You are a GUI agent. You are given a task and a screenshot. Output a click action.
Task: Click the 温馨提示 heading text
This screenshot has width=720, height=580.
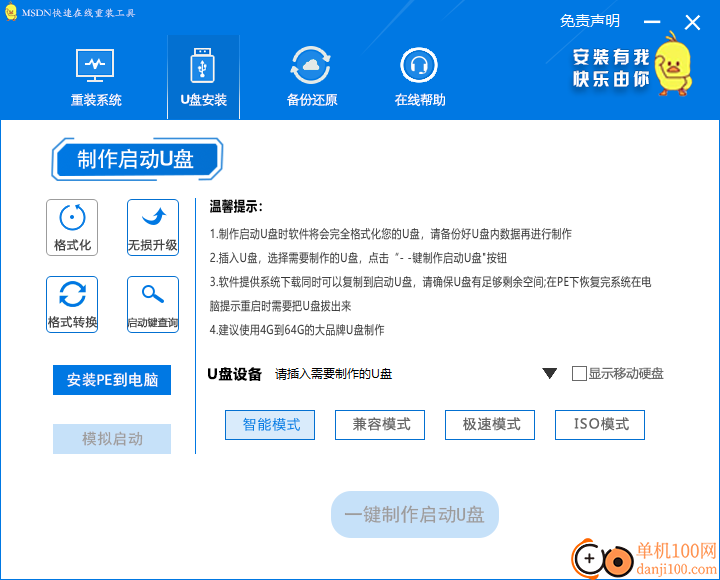236,207
